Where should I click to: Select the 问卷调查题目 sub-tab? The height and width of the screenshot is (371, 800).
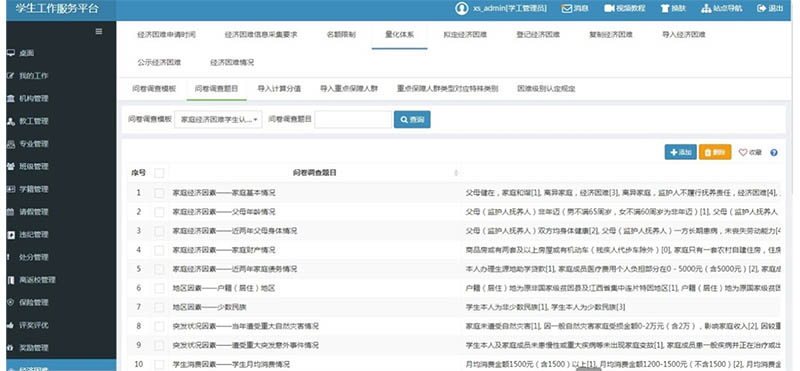(x=217, y=89)
